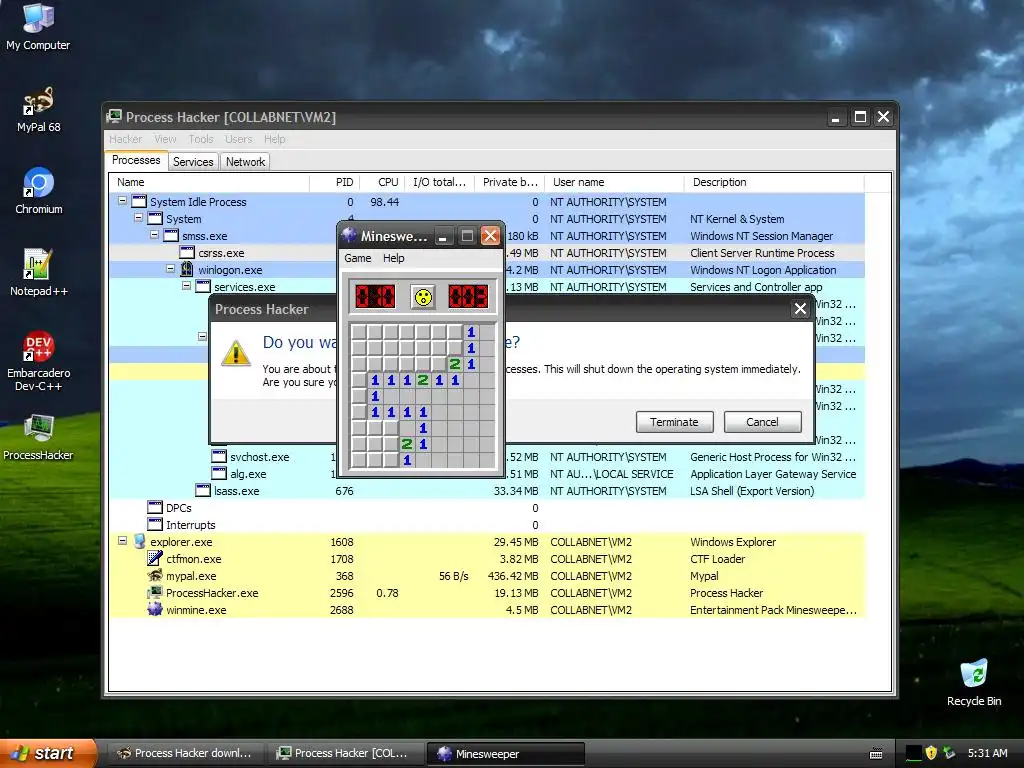Click the Process Hacker tray graph icon
The width and height of the screenshot is (1024, 768).
click(914, 753)
